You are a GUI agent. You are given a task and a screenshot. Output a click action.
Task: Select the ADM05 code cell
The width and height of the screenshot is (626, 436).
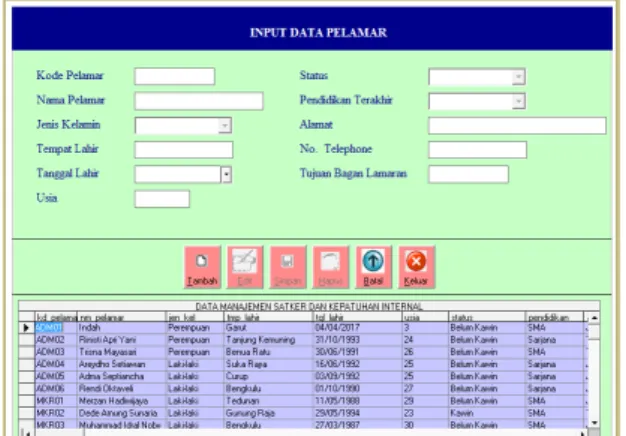55,377
